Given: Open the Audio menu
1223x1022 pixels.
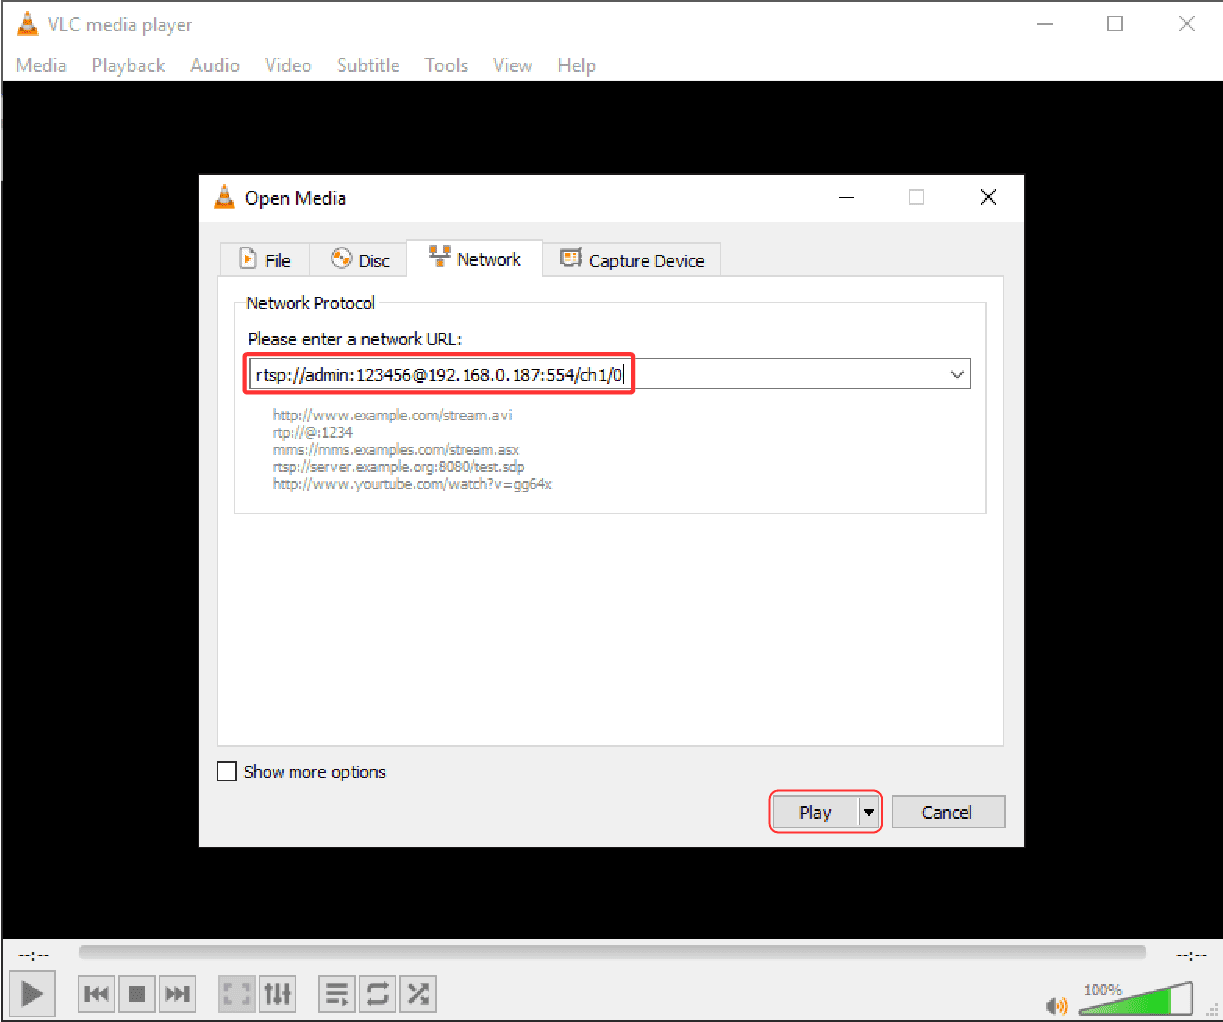Looking at the screenshot, I should (215, 65).
